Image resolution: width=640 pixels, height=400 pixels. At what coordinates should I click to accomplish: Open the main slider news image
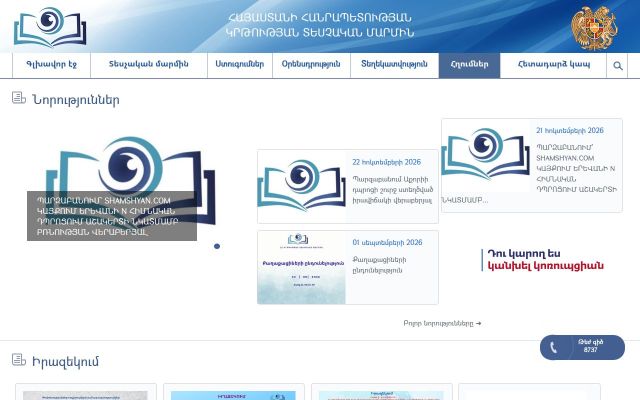[x=131, y=182]
